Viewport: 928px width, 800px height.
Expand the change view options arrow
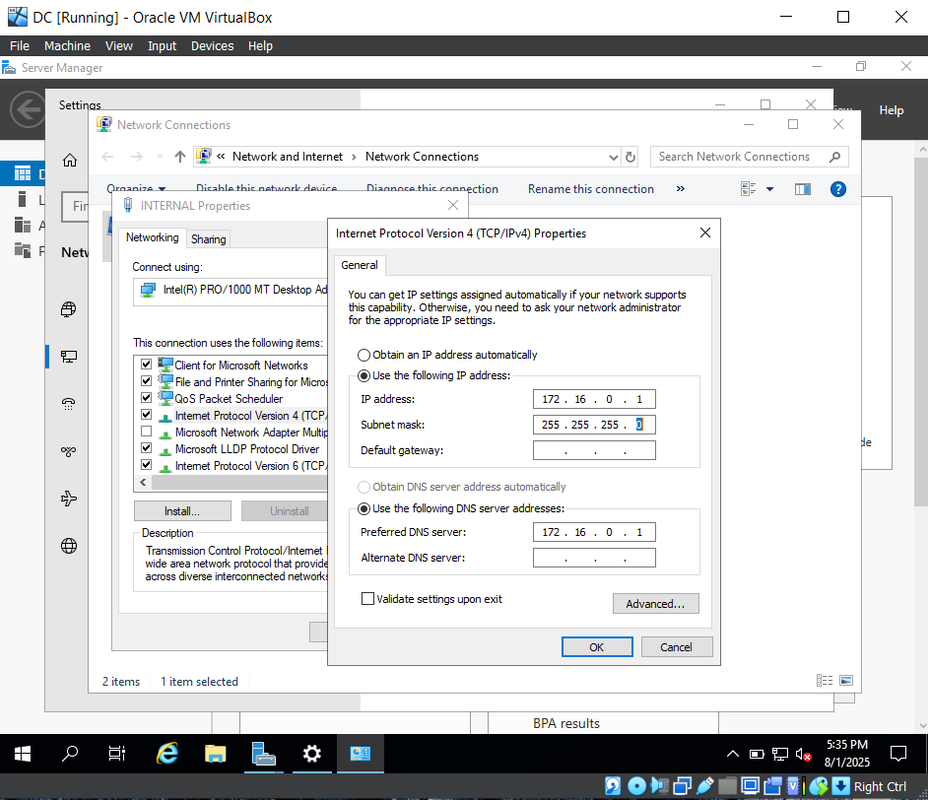coord(770,189)
